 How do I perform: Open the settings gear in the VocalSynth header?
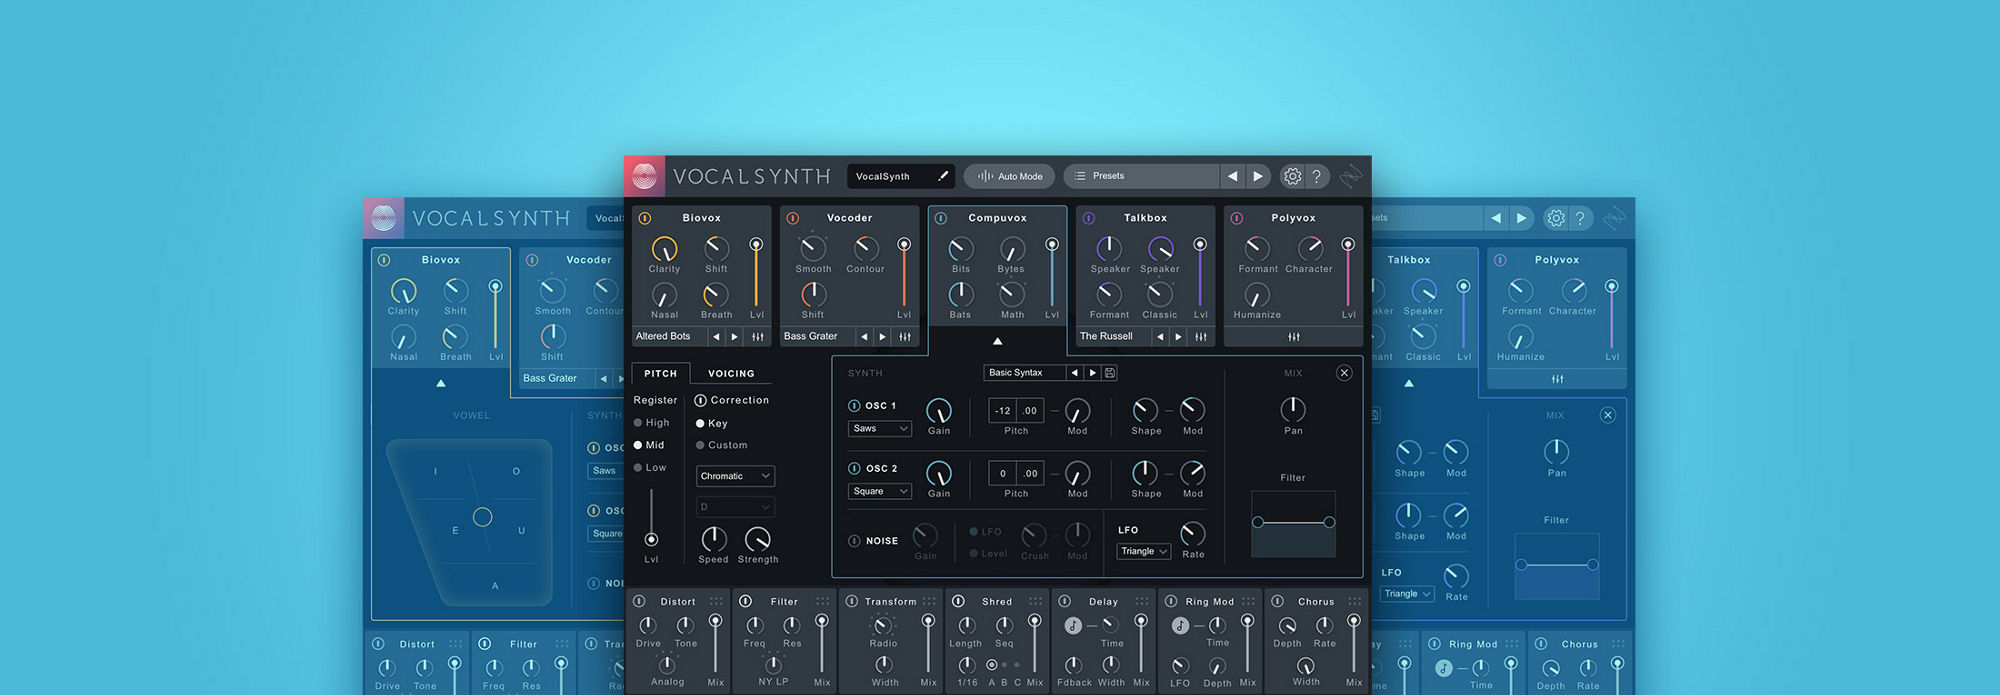pos(1292,176)
